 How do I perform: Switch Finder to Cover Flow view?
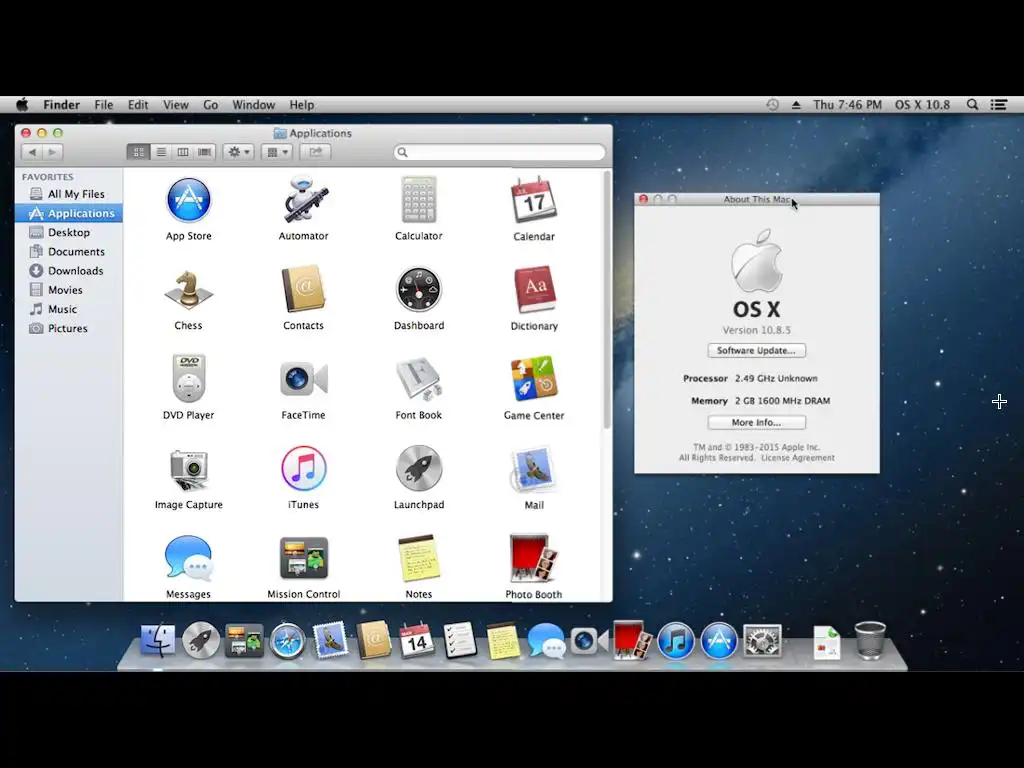204,152
